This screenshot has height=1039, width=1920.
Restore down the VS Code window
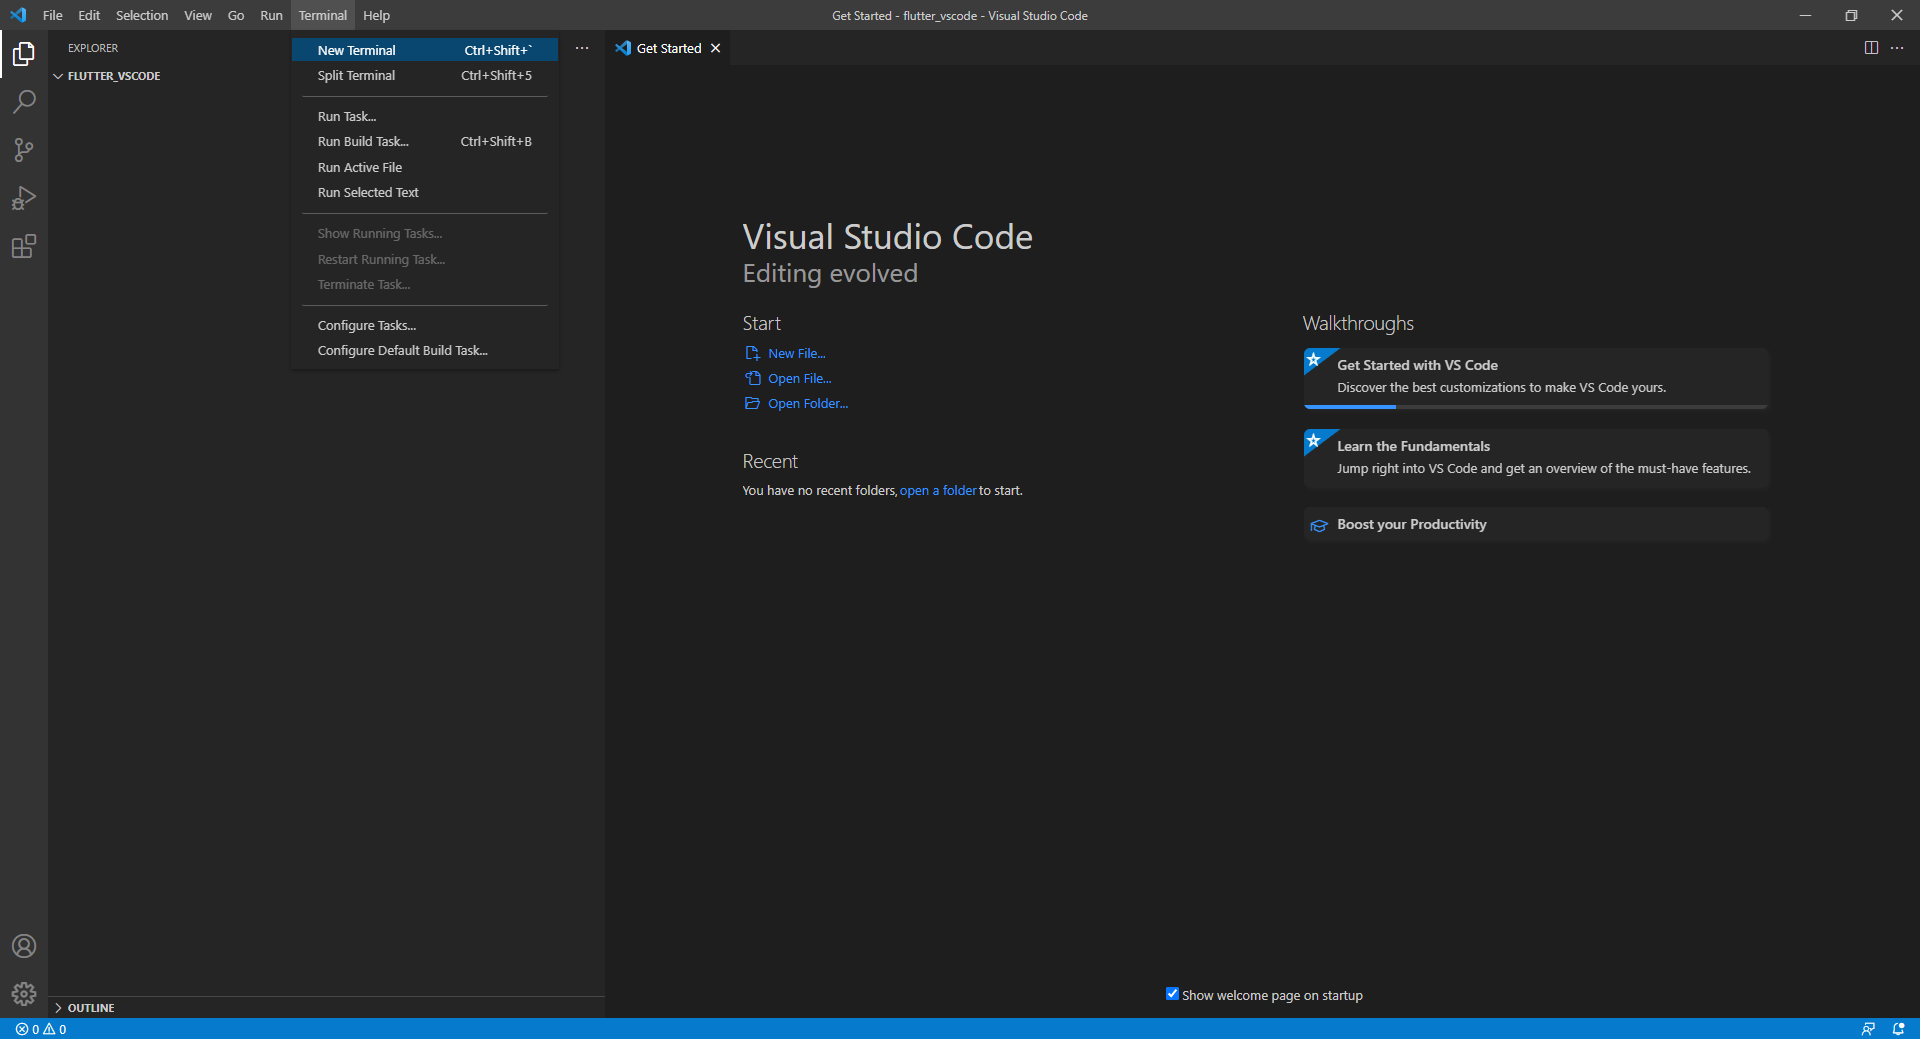coord(1851,15)
